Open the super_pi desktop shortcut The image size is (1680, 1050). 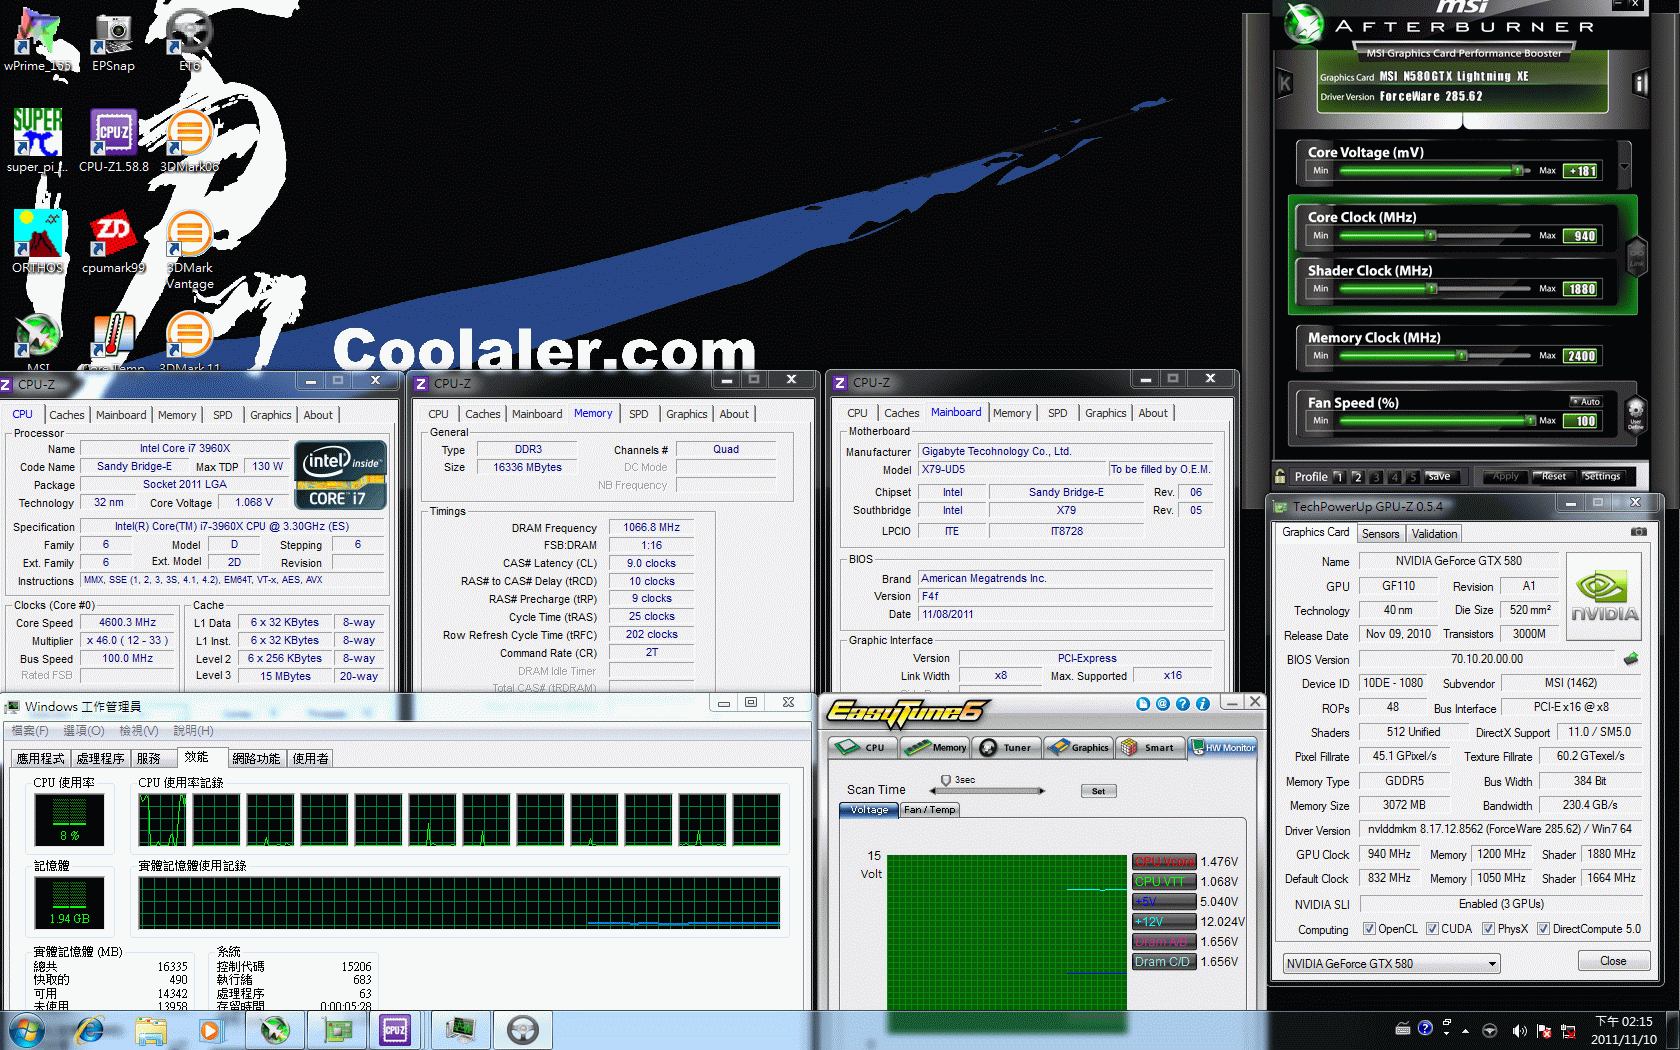(37, 141)
